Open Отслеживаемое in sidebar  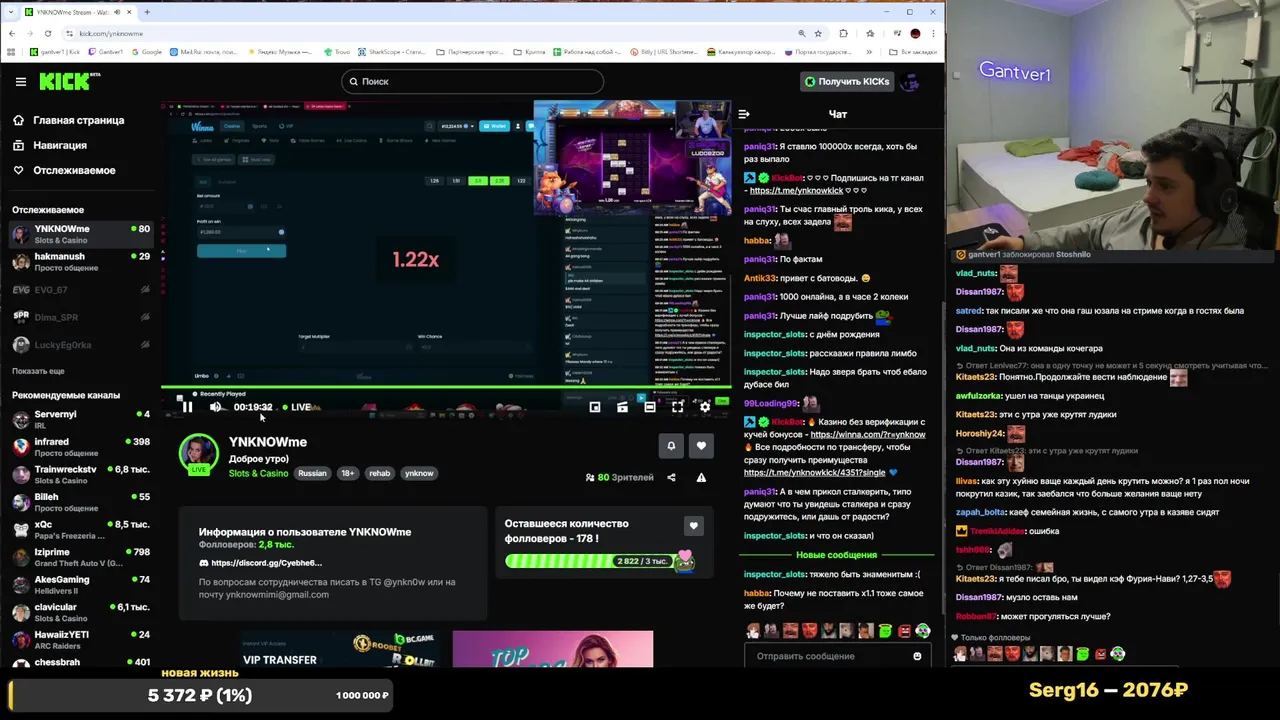(x=64, y=170)
